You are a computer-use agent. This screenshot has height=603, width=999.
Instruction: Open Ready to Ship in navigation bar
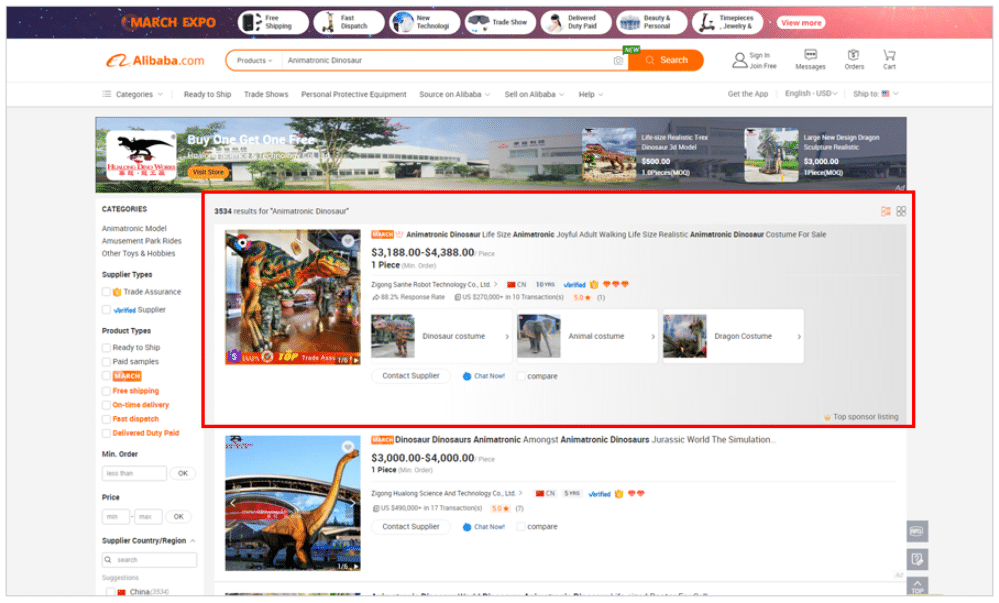pyautogui.click(x=207, y=94)
